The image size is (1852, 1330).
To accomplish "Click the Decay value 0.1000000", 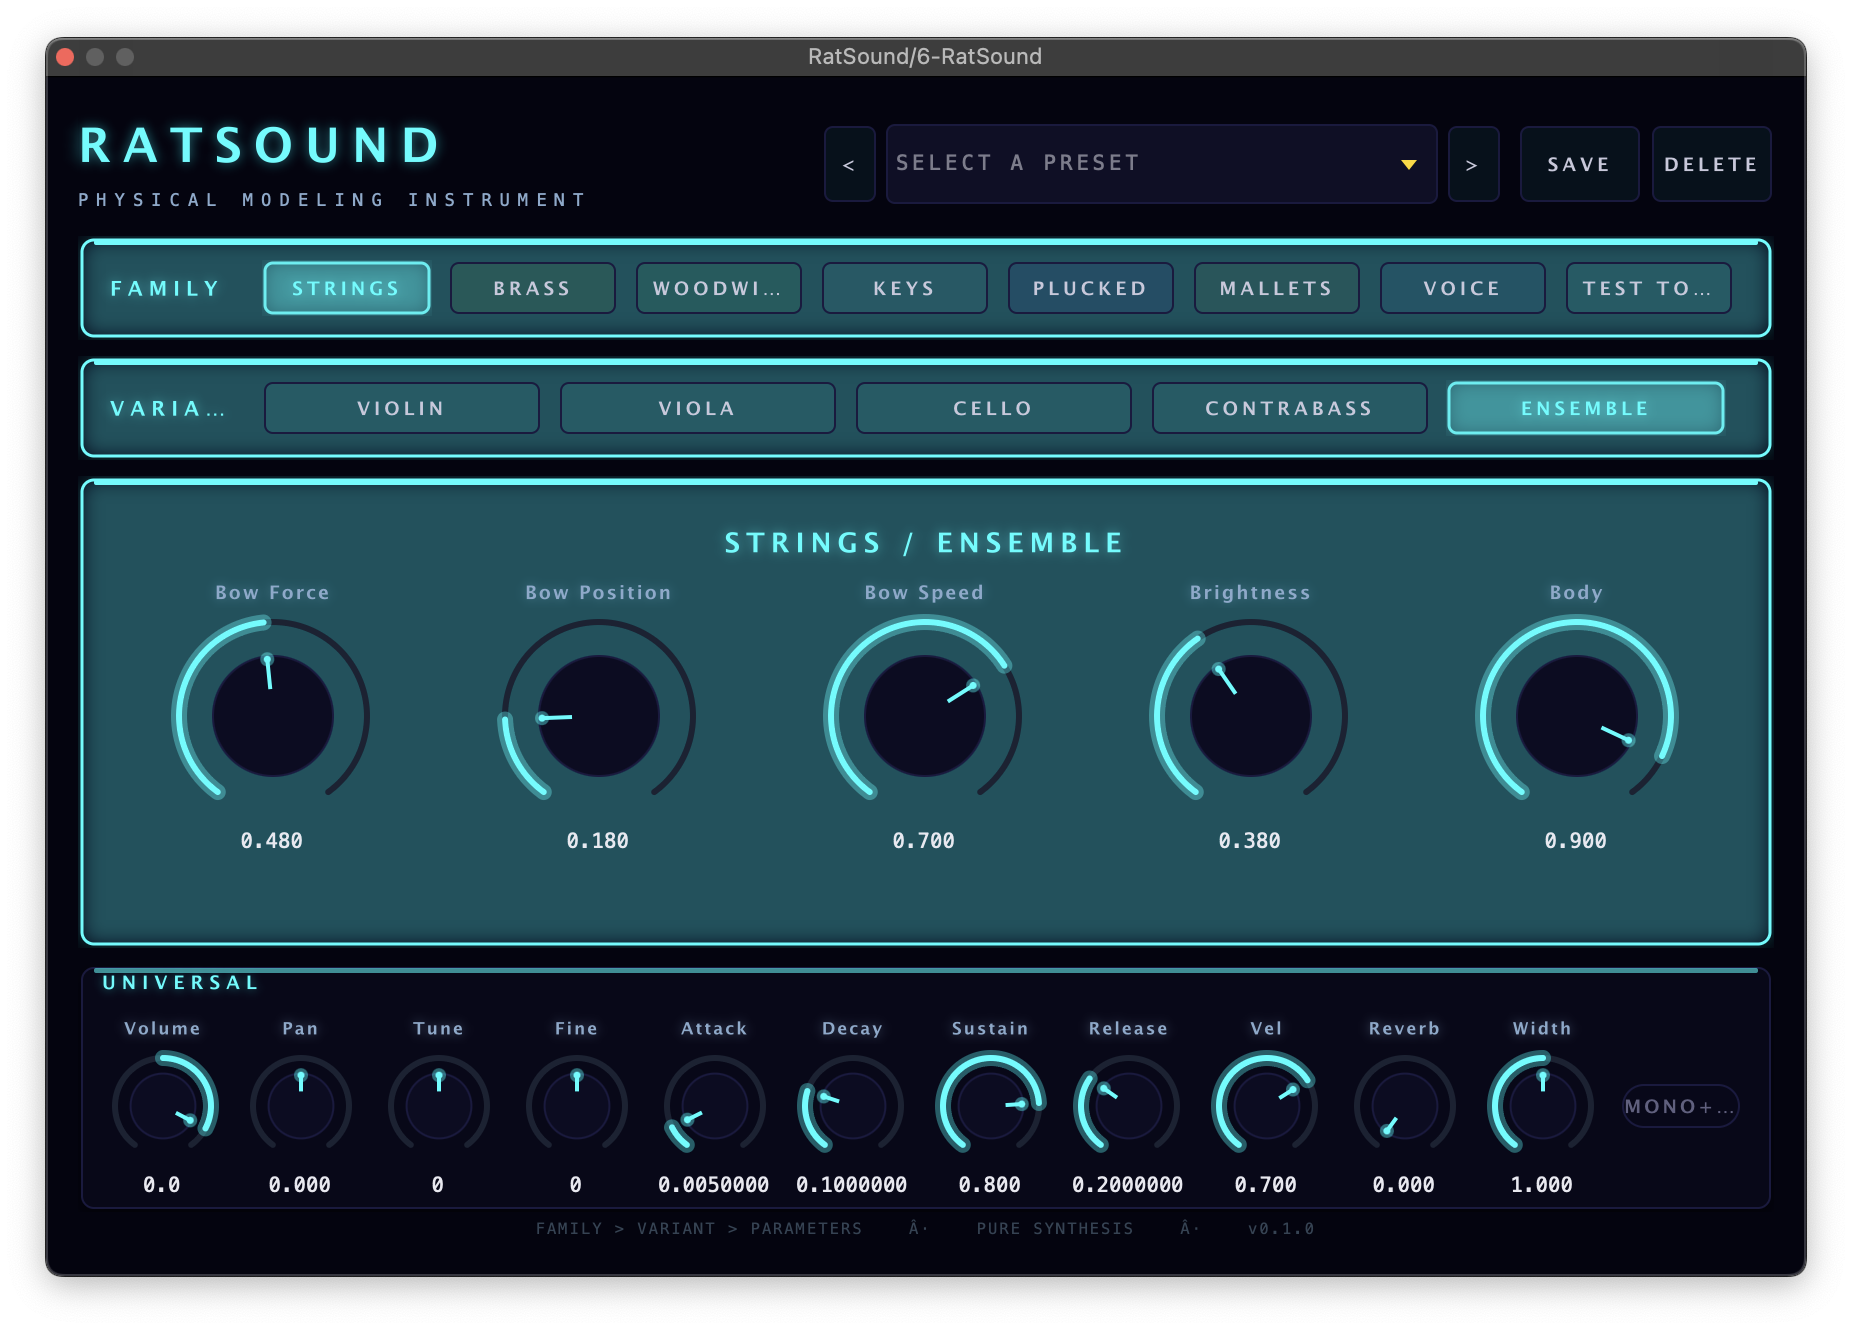I will click(852, 1185).
